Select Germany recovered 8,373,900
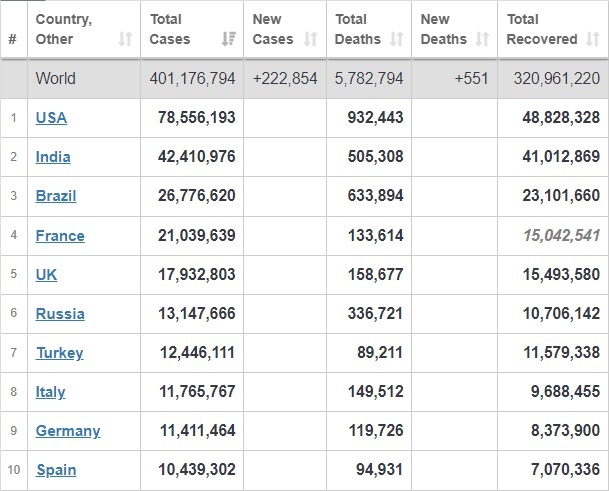Image resolution: width=609 pixels, height=491 pixels. [566, 430]
